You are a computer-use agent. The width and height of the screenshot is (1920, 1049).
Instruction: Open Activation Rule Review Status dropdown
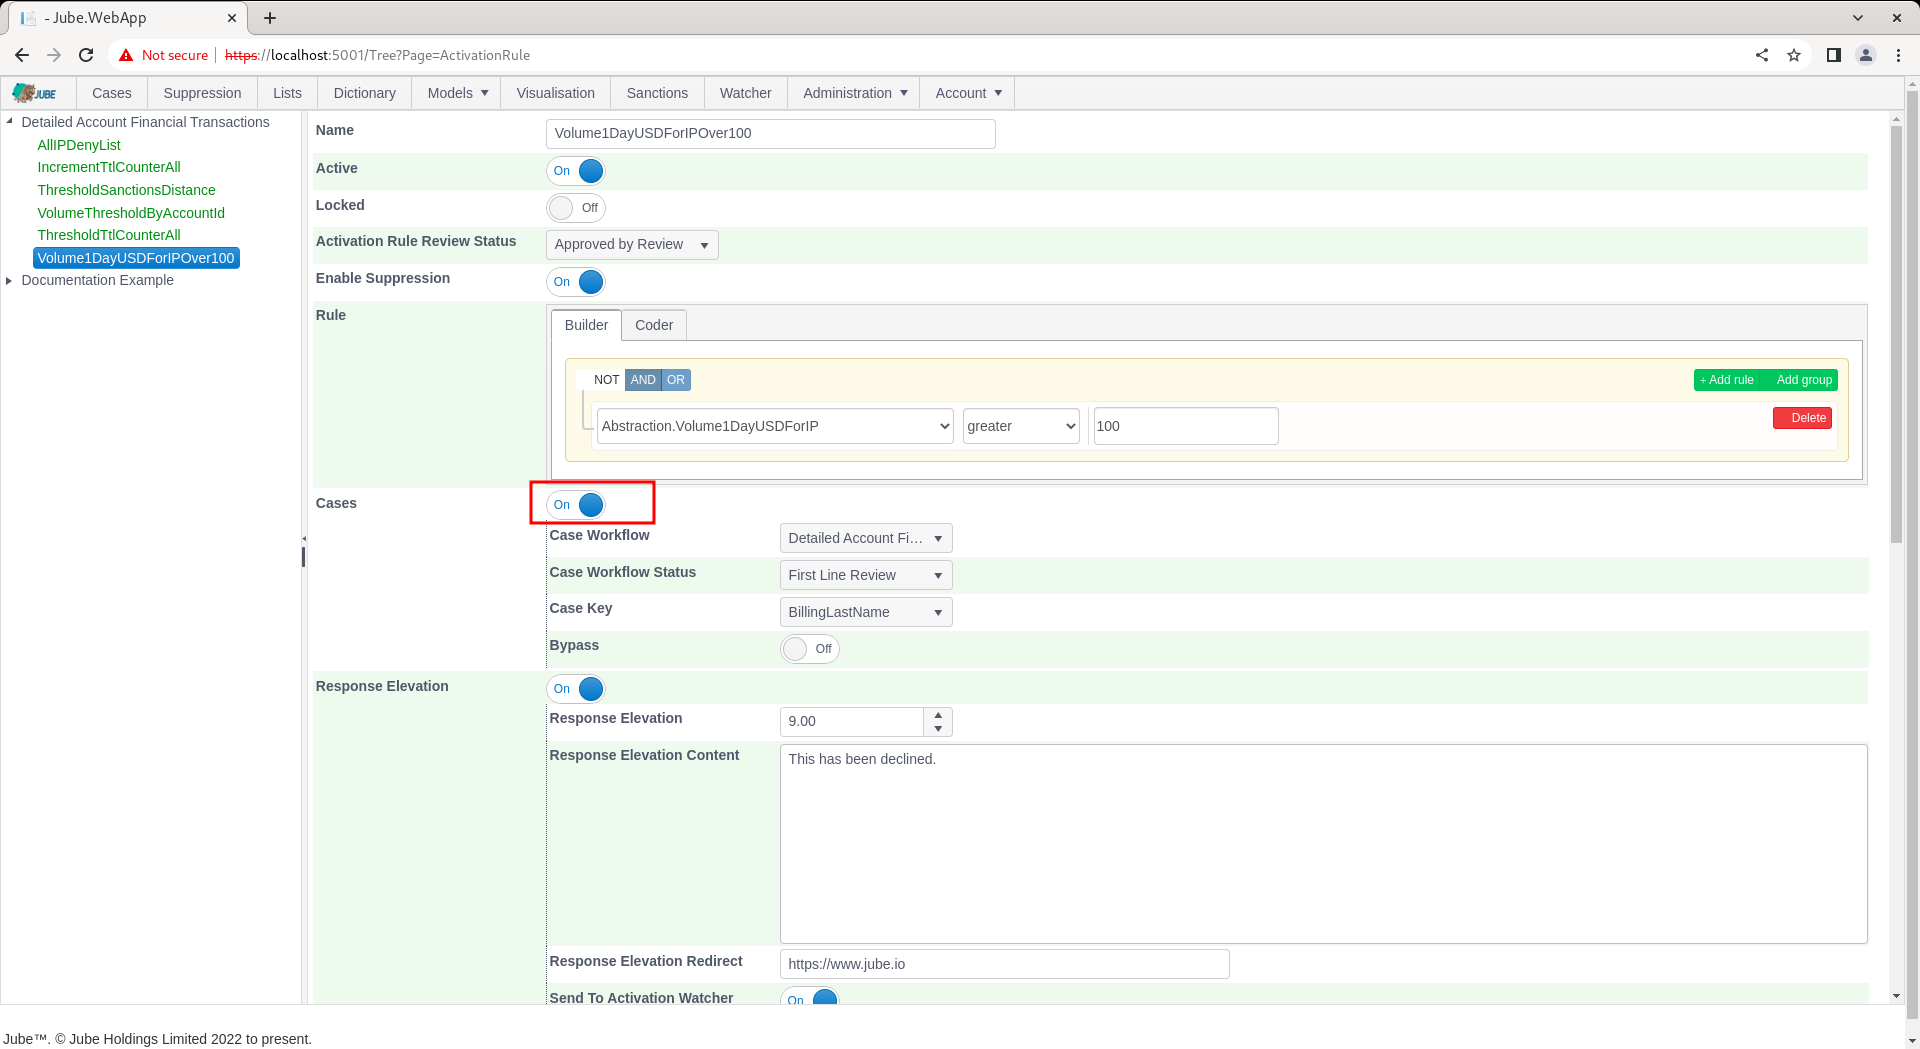click(632, 245)
